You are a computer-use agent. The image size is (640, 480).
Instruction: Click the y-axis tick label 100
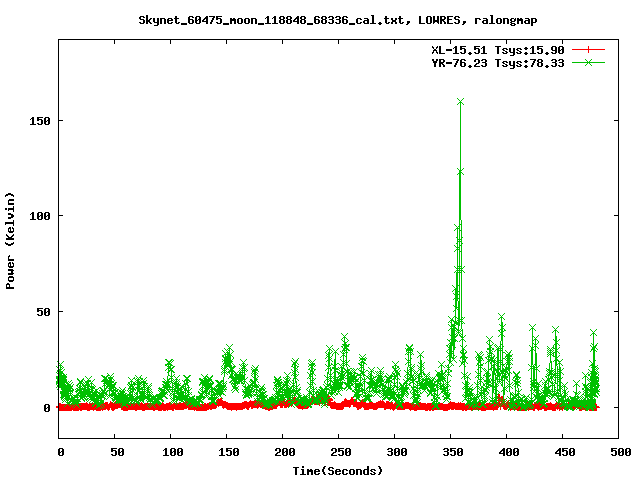click(40, 216)
